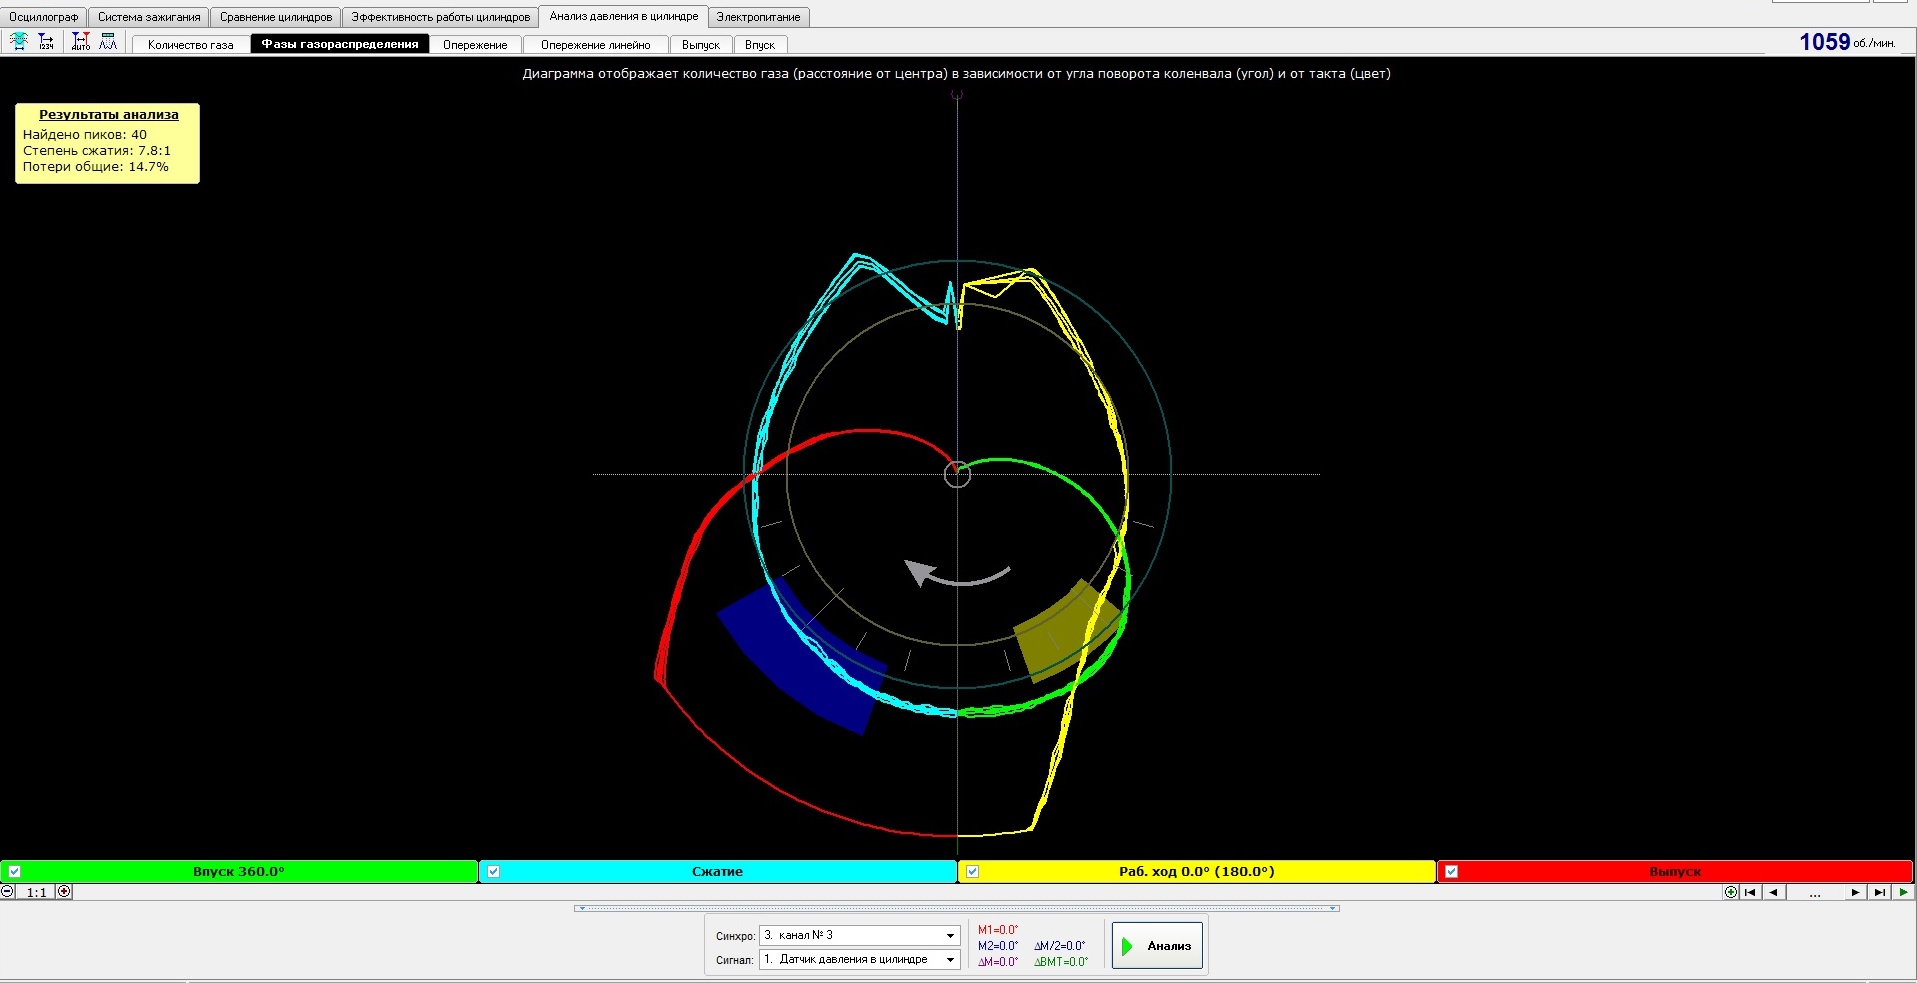Click the blue sector on the diagram

coord(800,657)
